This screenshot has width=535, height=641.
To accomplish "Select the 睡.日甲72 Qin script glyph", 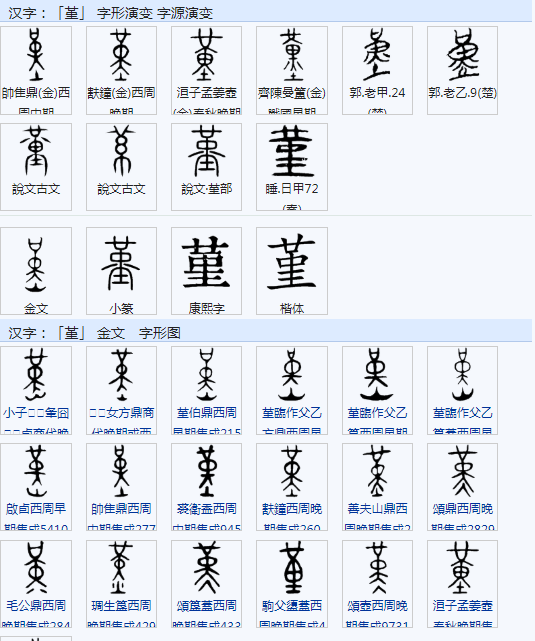I will [x=292, y=151].
